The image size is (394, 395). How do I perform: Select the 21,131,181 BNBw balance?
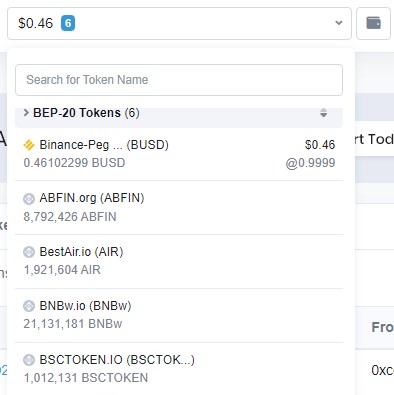(x=73, y=324)
